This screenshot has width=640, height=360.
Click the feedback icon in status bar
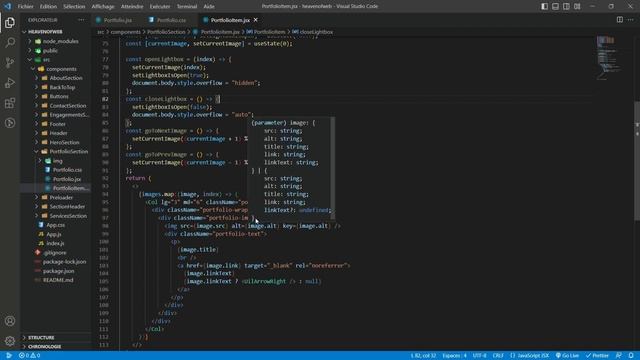pyautogui.click(x=619, y=356)
